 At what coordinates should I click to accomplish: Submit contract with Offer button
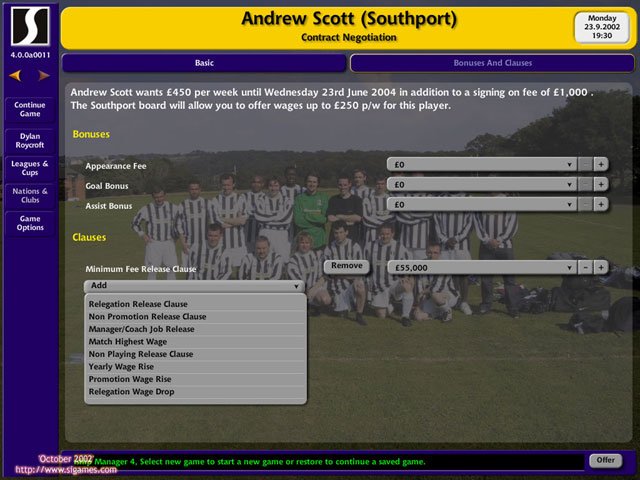(x=606, y=460)
